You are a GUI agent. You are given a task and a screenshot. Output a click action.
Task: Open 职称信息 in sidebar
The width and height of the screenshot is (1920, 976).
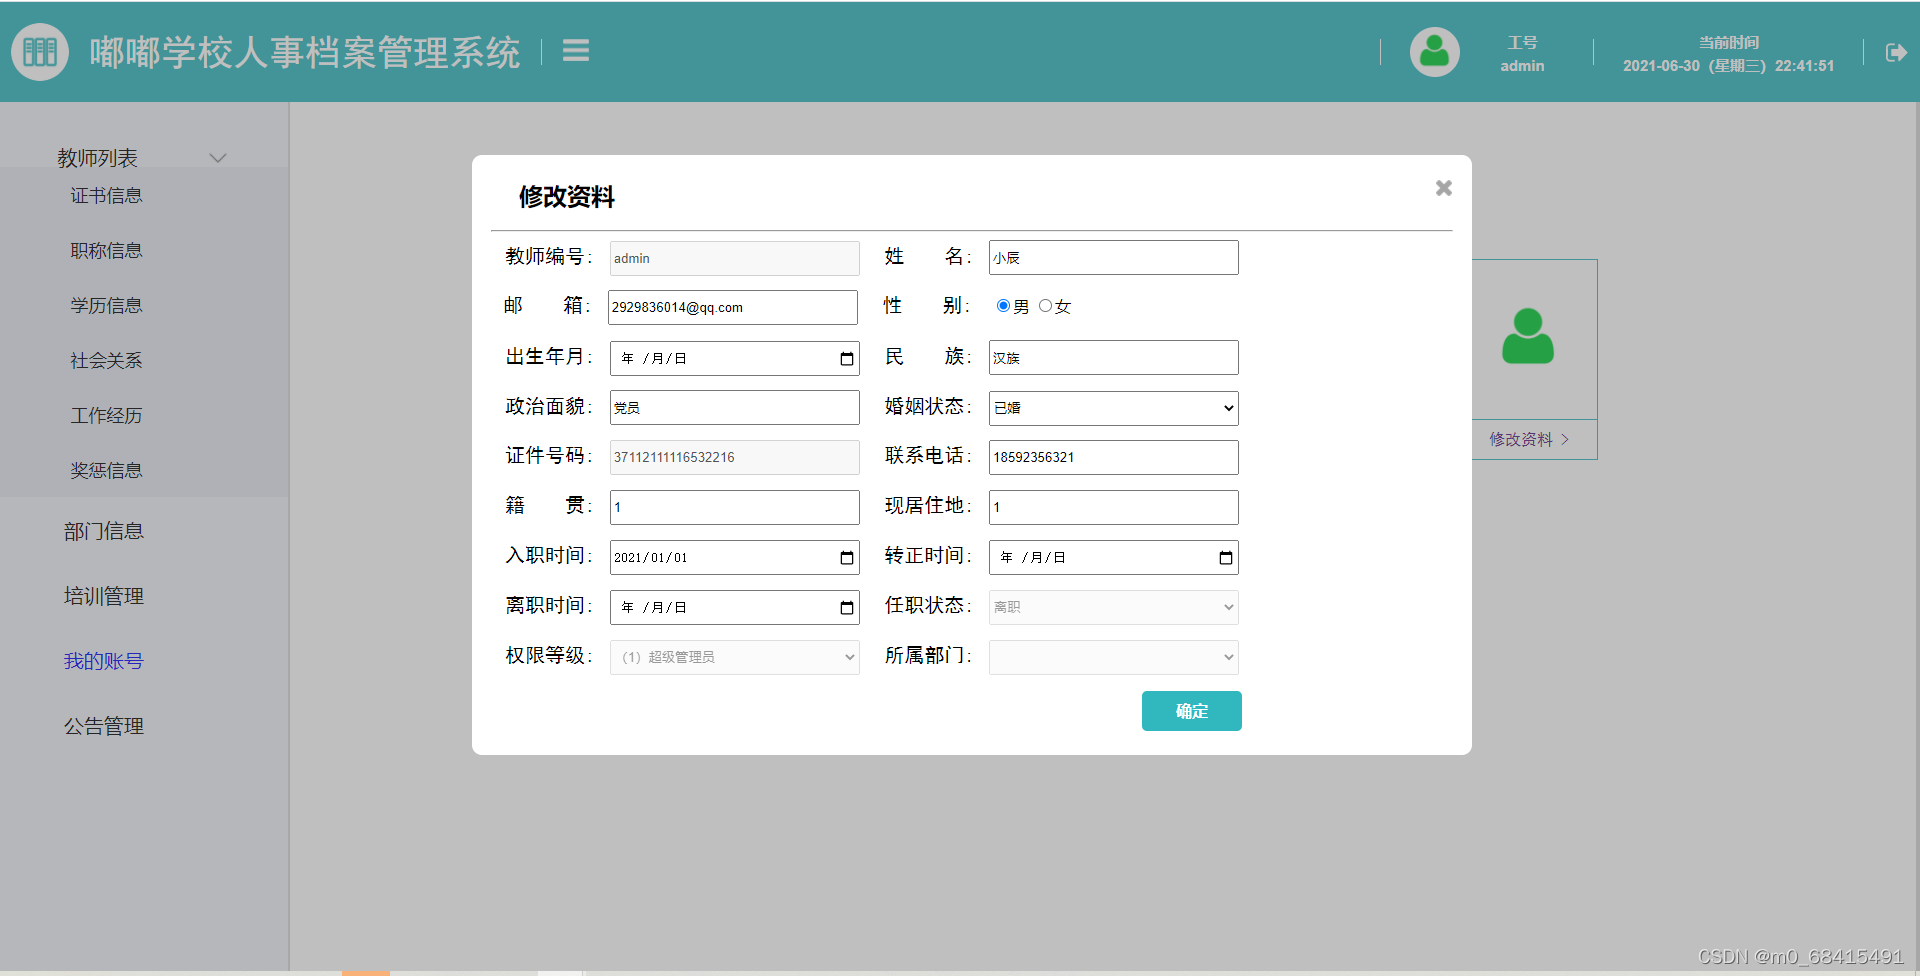point(106,250)
